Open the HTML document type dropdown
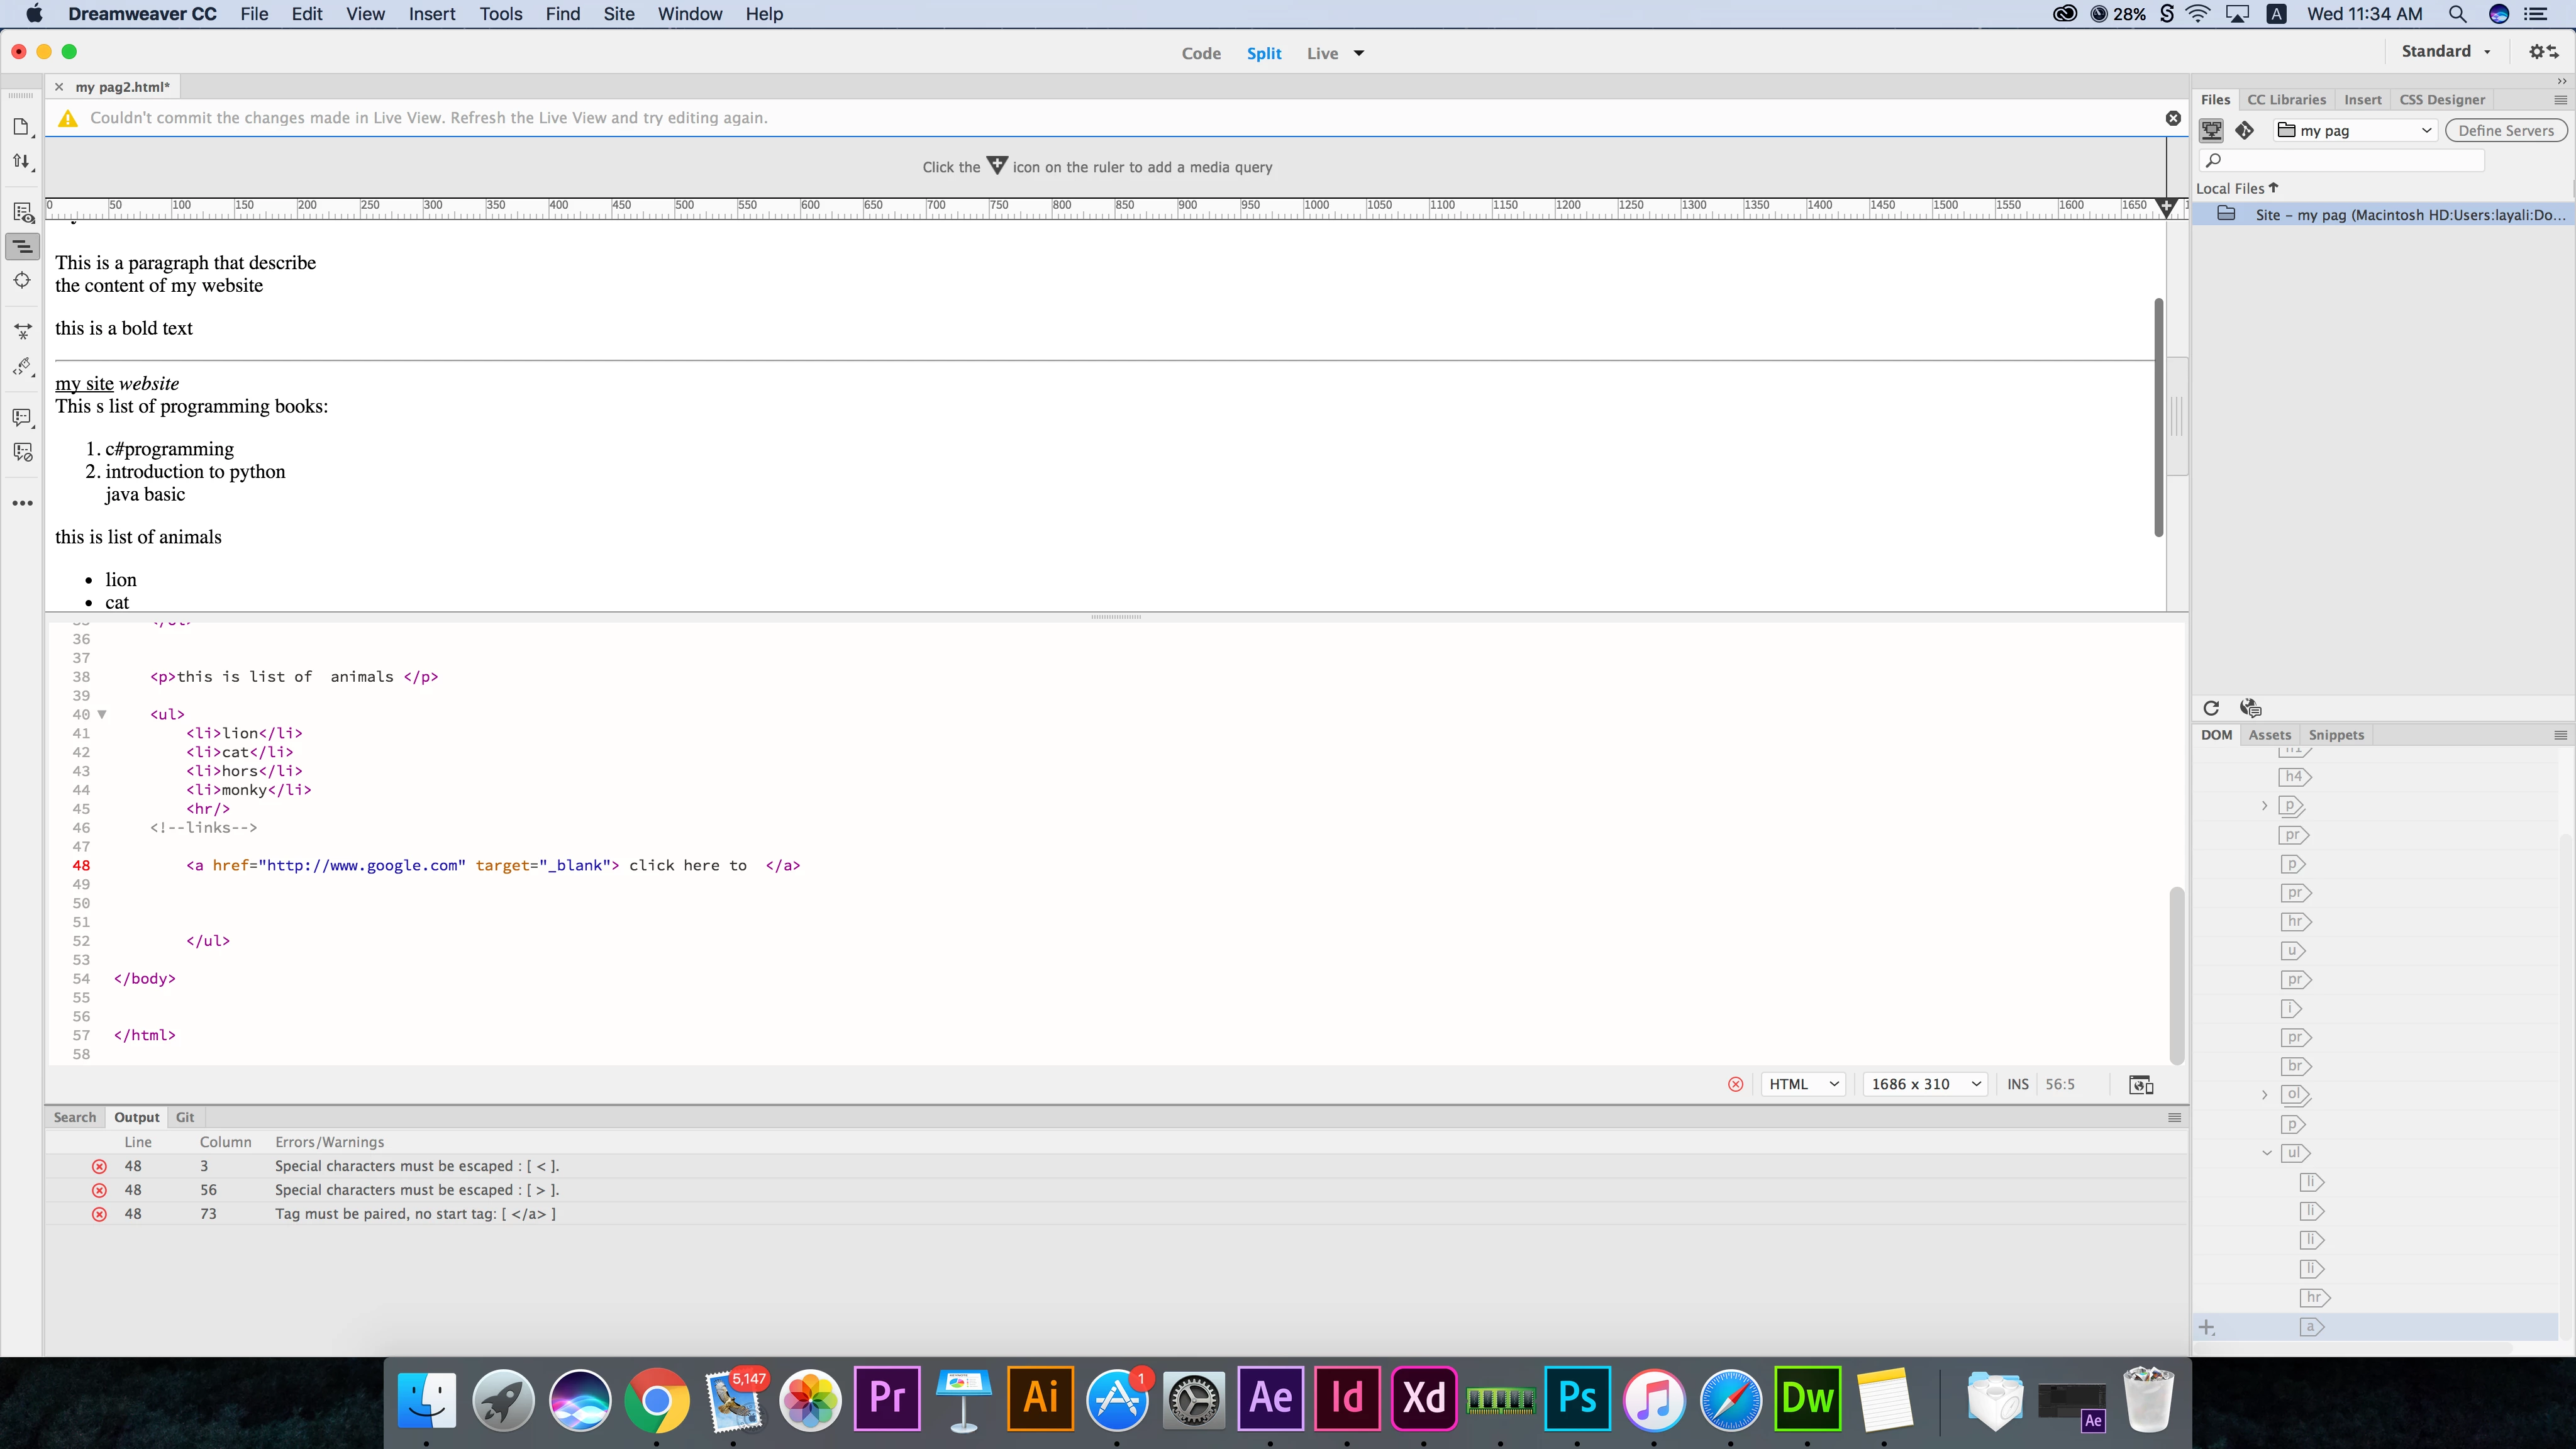2576x1449 pixels. click(1803, 1084)
